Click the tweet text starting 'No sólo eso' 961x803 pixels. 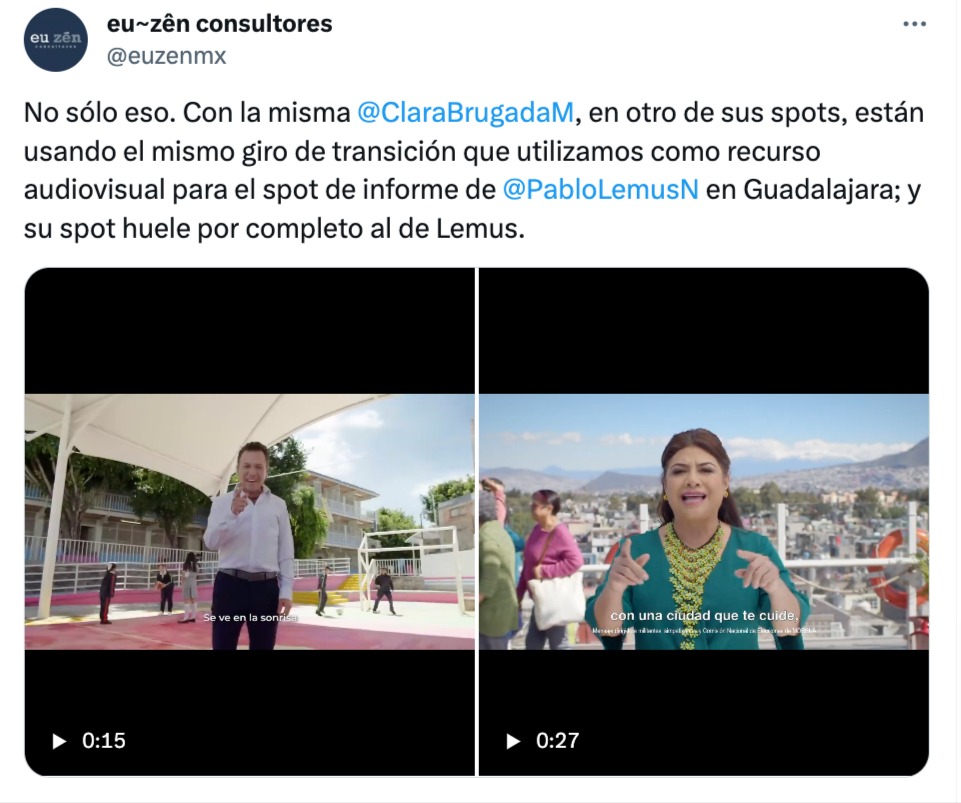(x=474, y=170)
